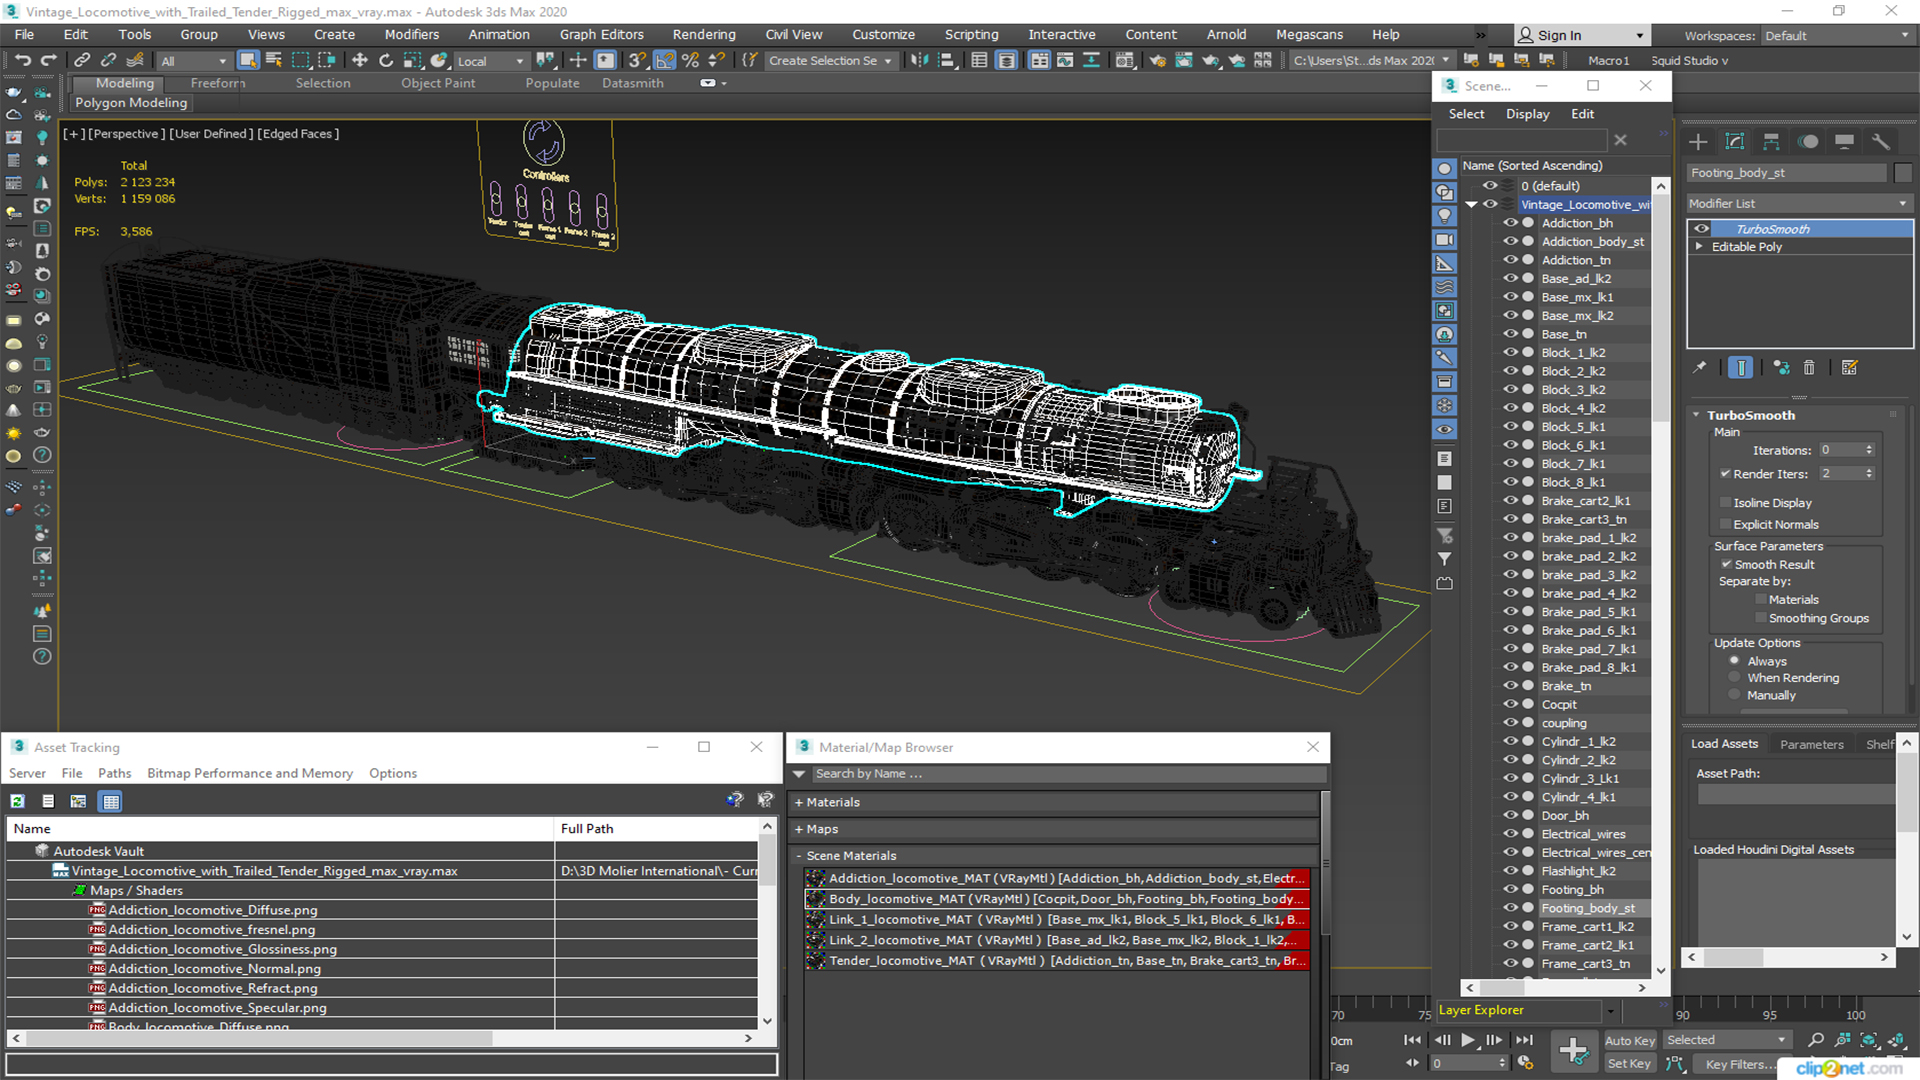Select Table View icon in Asset Tracking

pyautogui.click(x=111, y=801)
